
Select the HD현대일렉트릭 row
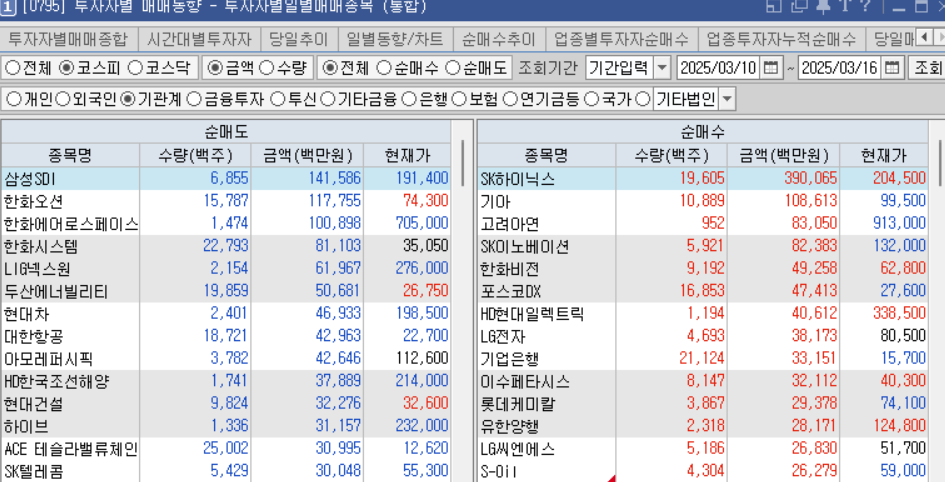pos(703,314)
